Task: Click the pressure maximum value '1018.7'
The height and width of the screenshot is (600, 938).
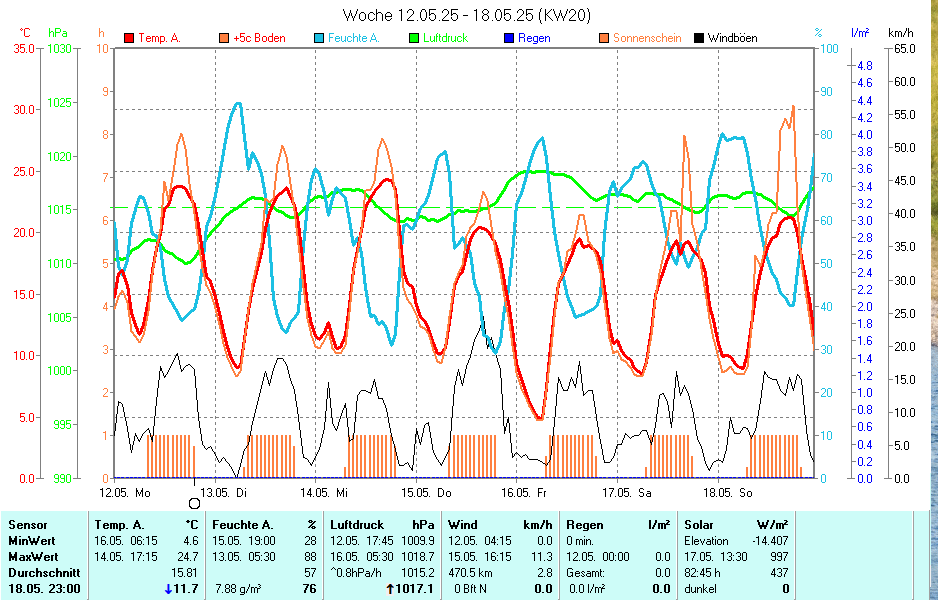Action: click(418, 557)
